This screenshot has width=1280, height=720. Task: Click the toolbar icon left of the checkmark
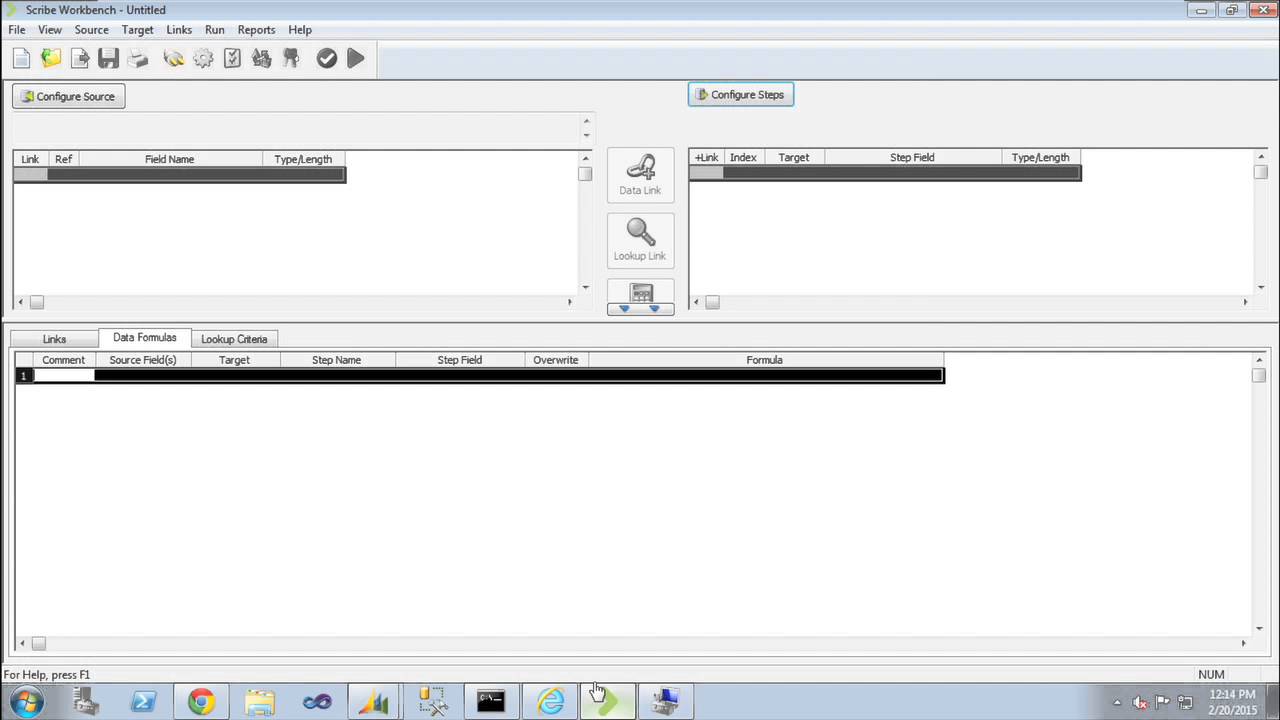[x=291, y=59]
